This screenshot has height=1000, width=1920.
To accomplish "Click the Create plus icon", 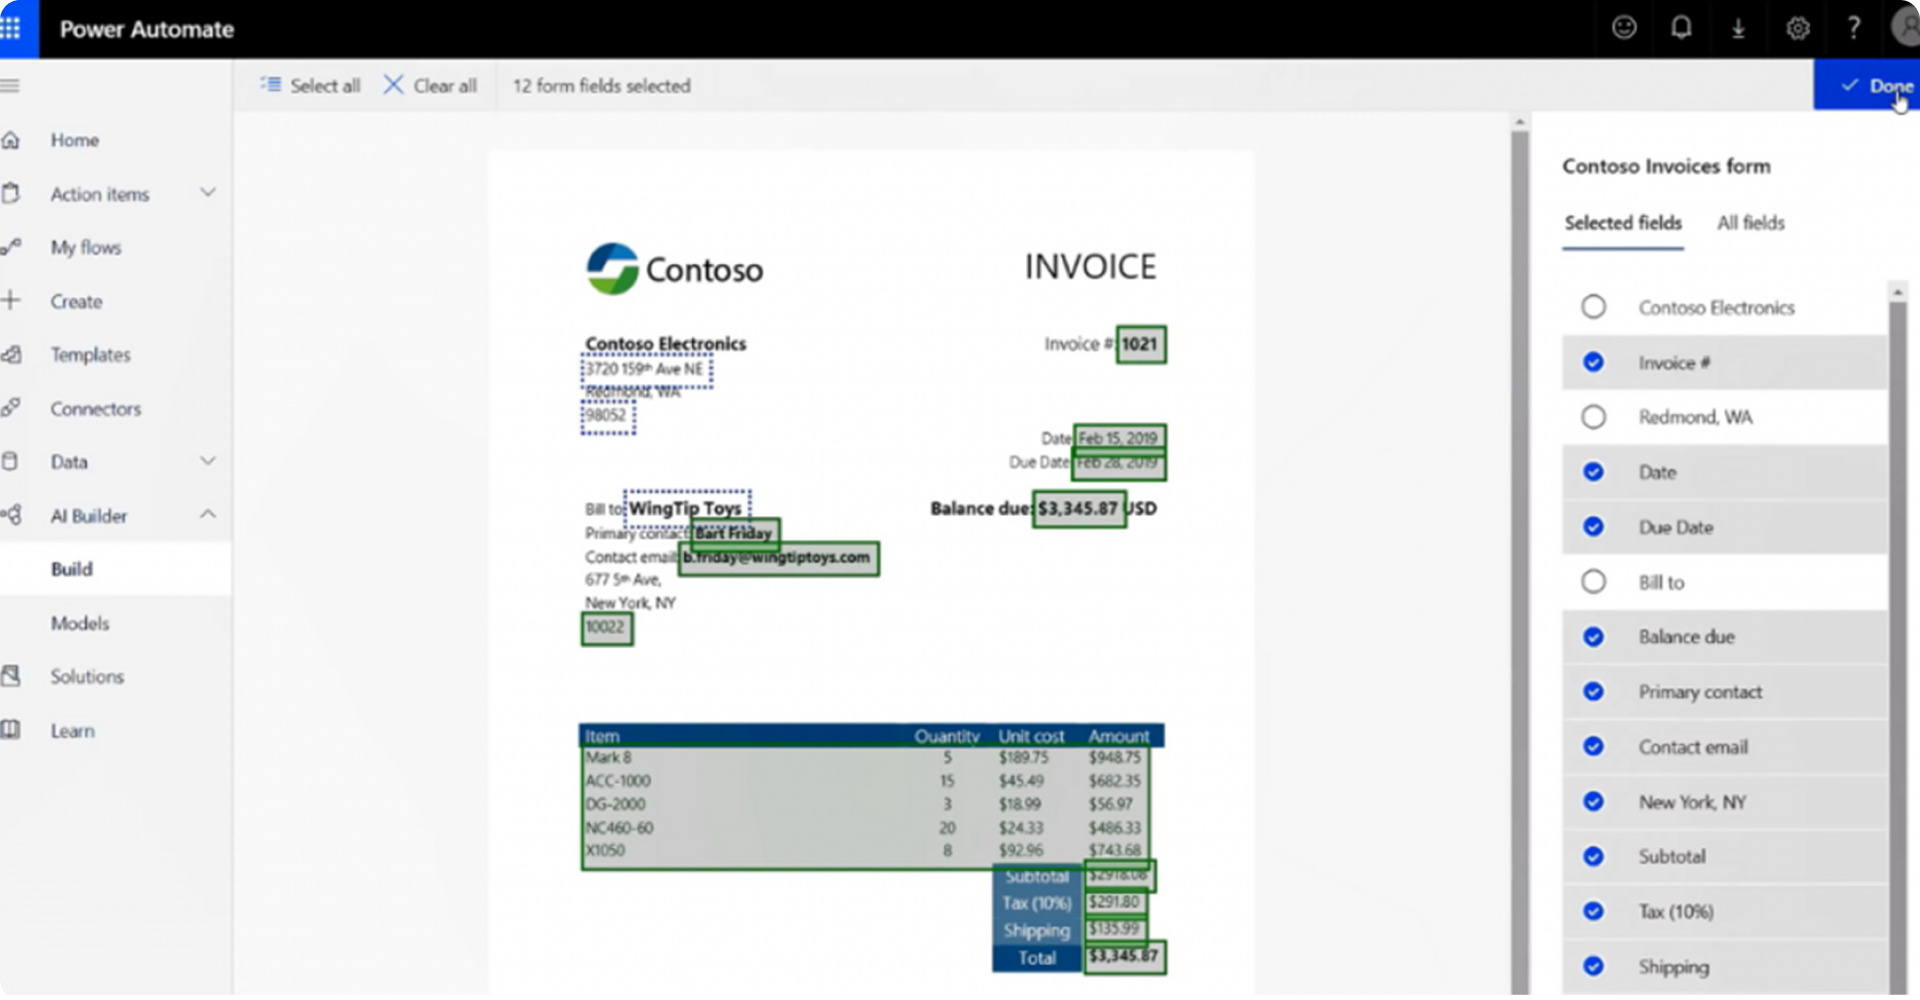I will coord(11,300).
